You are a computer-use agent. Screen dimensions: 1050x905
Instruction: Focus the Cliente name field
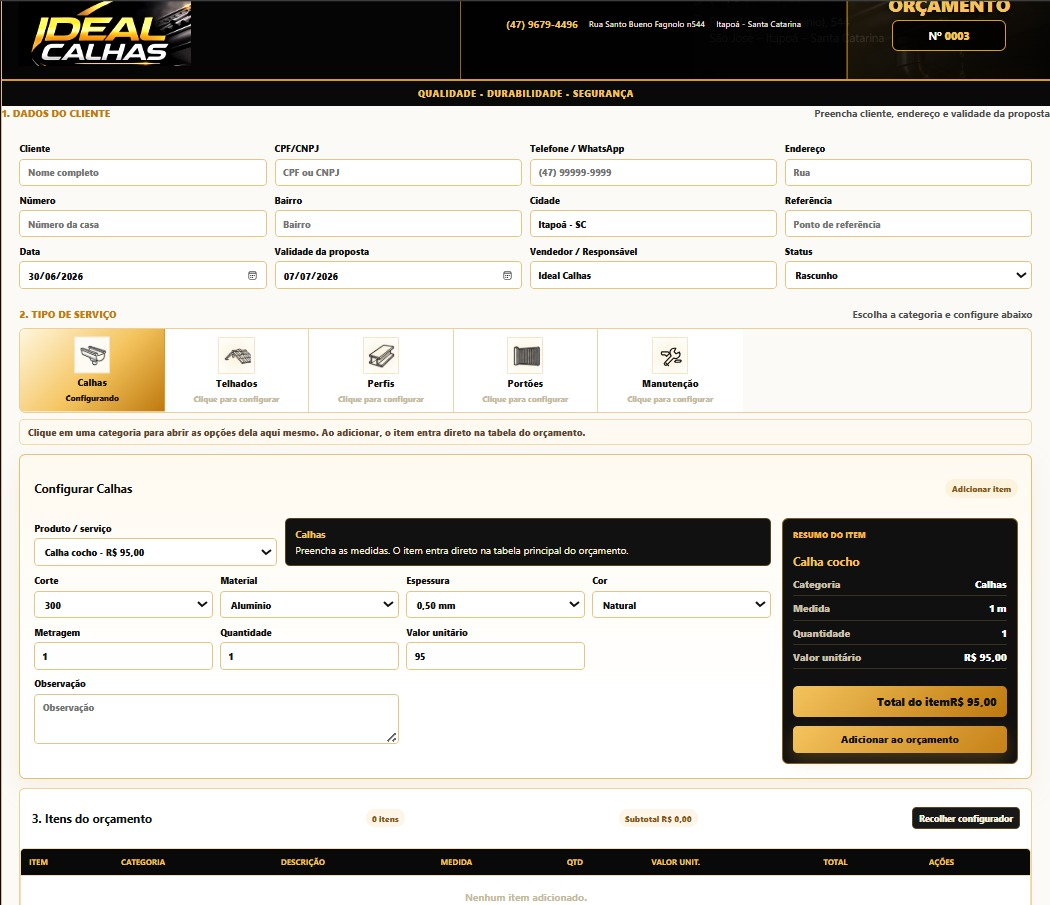[x=143, y=172]
